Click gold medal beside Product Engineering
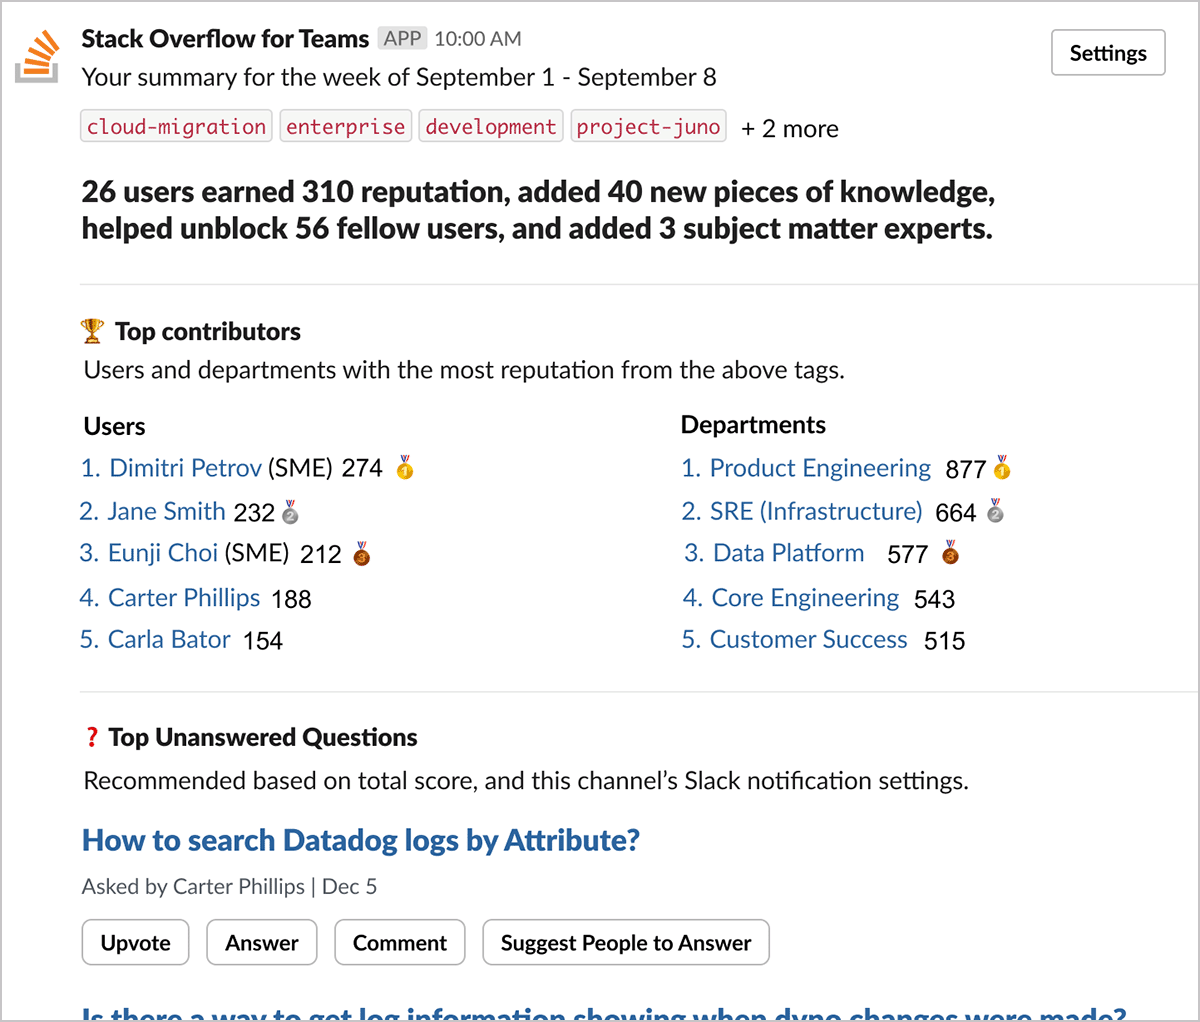This screenshot has height=1022, width=1200. (x=1002, y=467)
